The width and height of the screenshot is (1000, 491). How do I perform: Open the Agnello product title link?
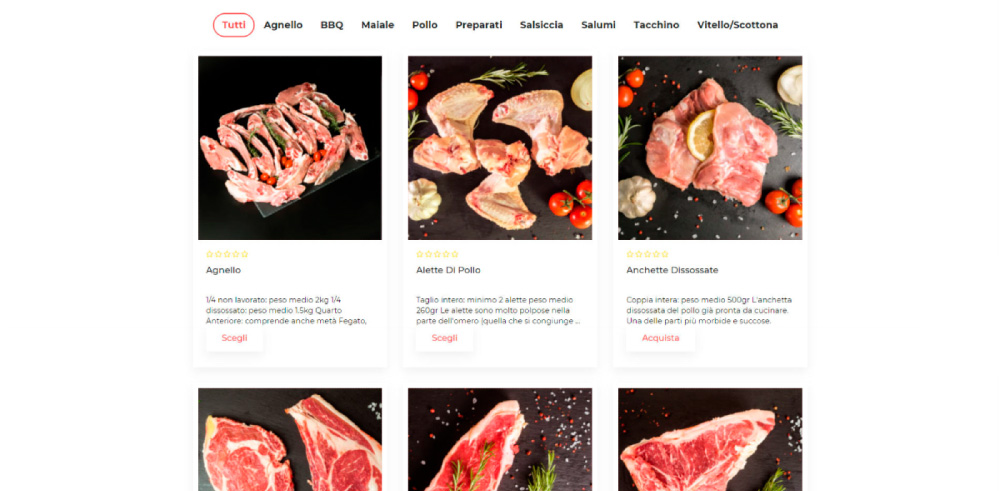pyautogui.click(x=223, y=270)
